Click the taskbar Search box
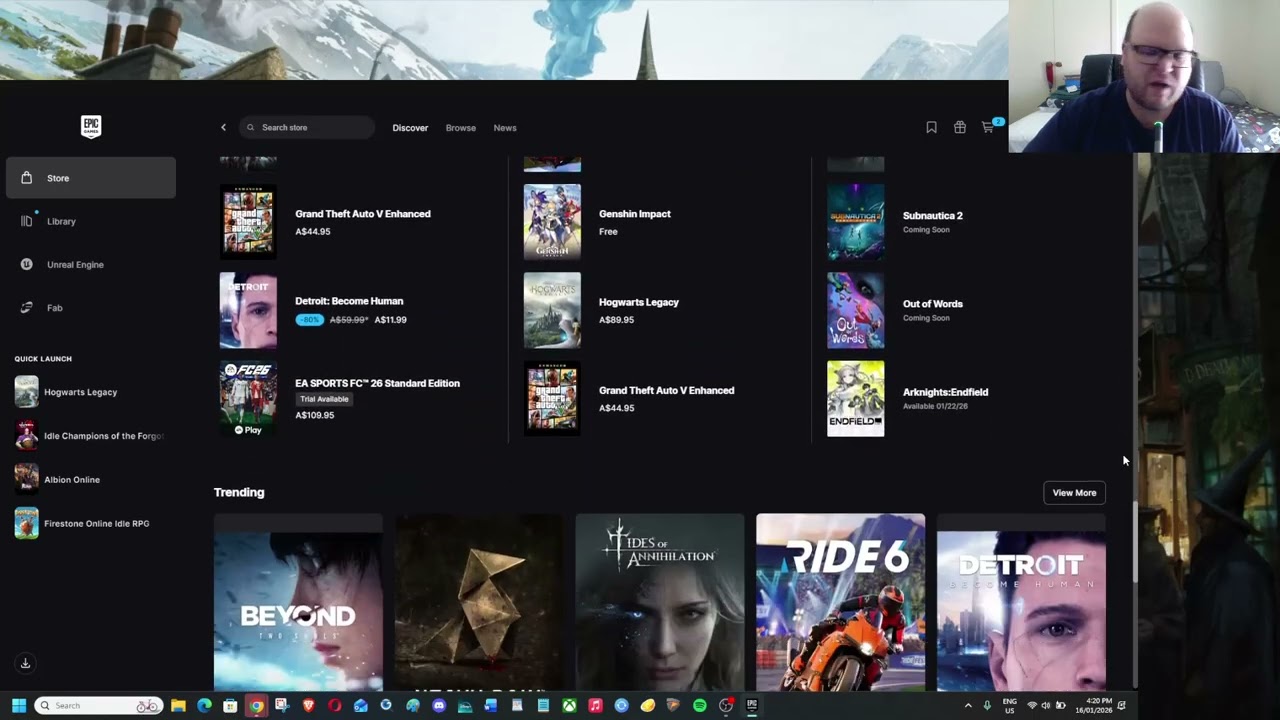Viewport: 1280px width, 720px height. pyautogui.click(x=98, y=705)
